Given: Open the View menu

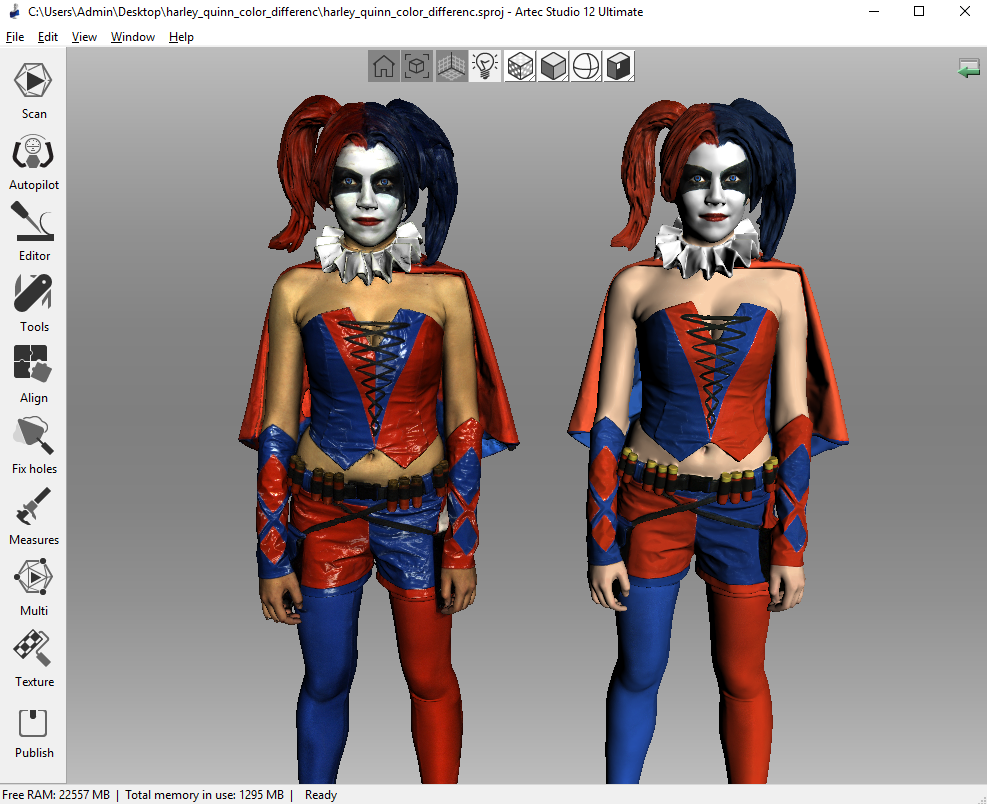Looking at the screenshot, I should (x=84, y=37).
